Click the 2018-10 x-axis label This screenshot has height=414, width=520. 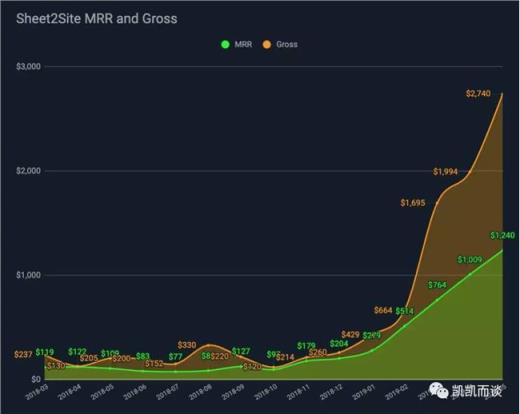coord(265,392)
